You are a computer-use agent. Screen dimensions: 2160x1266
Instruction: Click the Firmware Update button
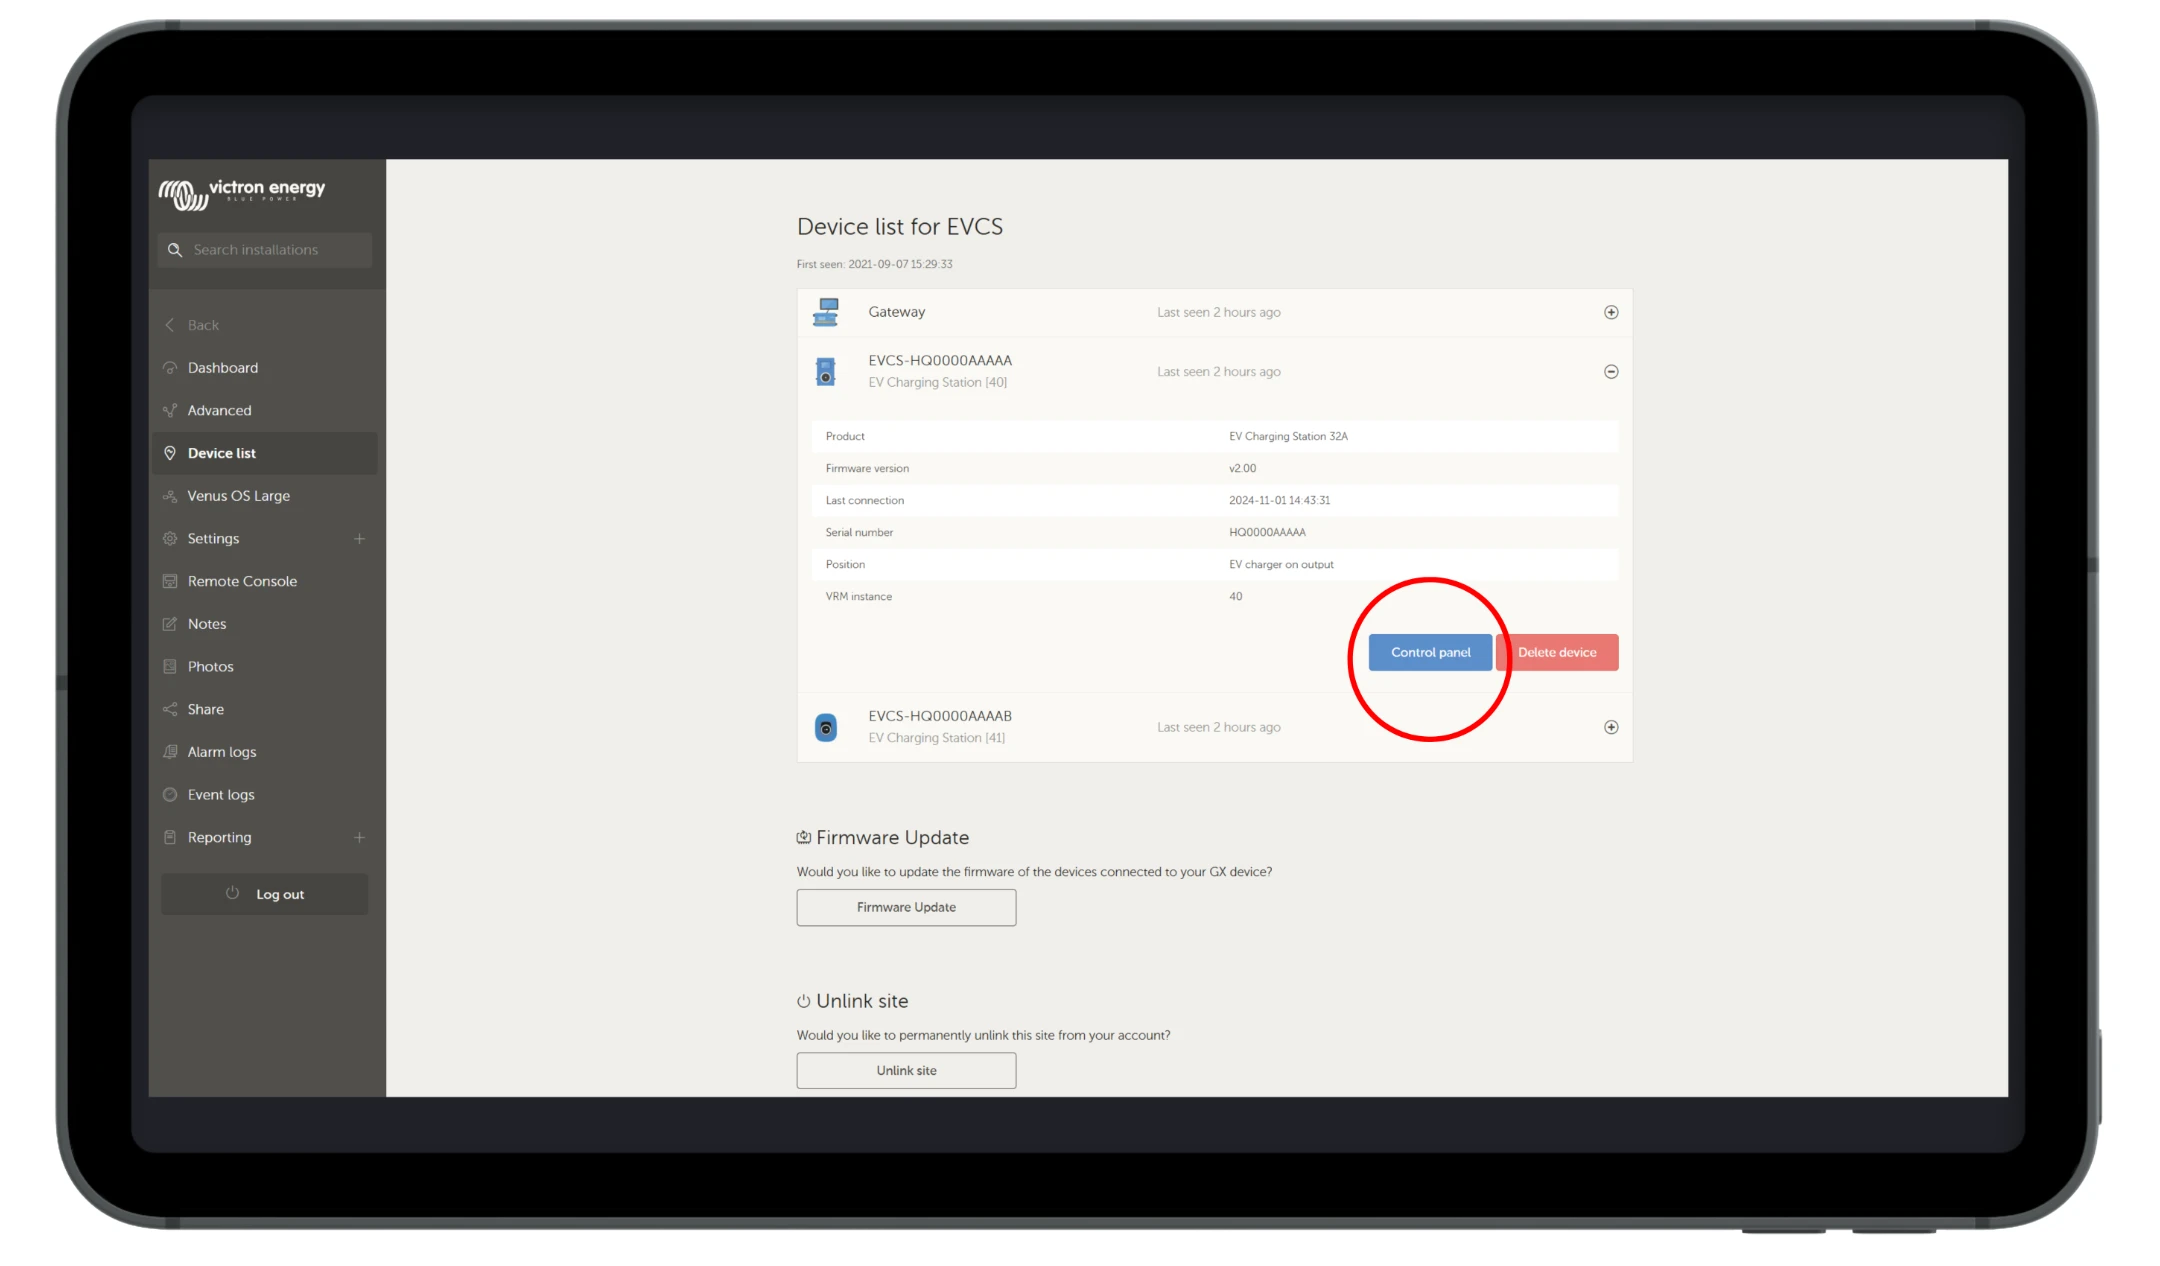(x=905, y=906)
